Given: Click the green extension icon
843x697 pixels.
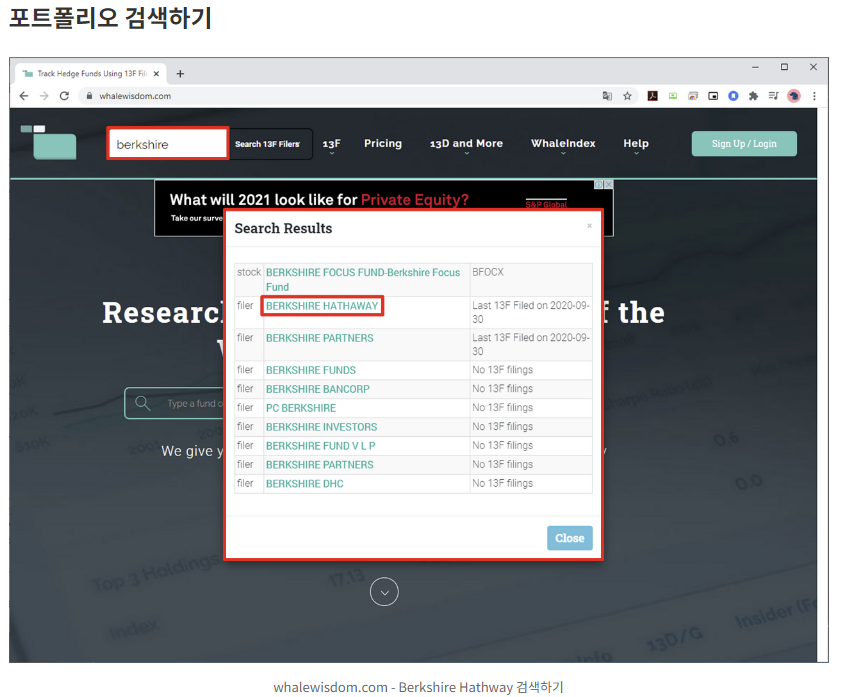Looking at the screenshot, I should 673,96.
